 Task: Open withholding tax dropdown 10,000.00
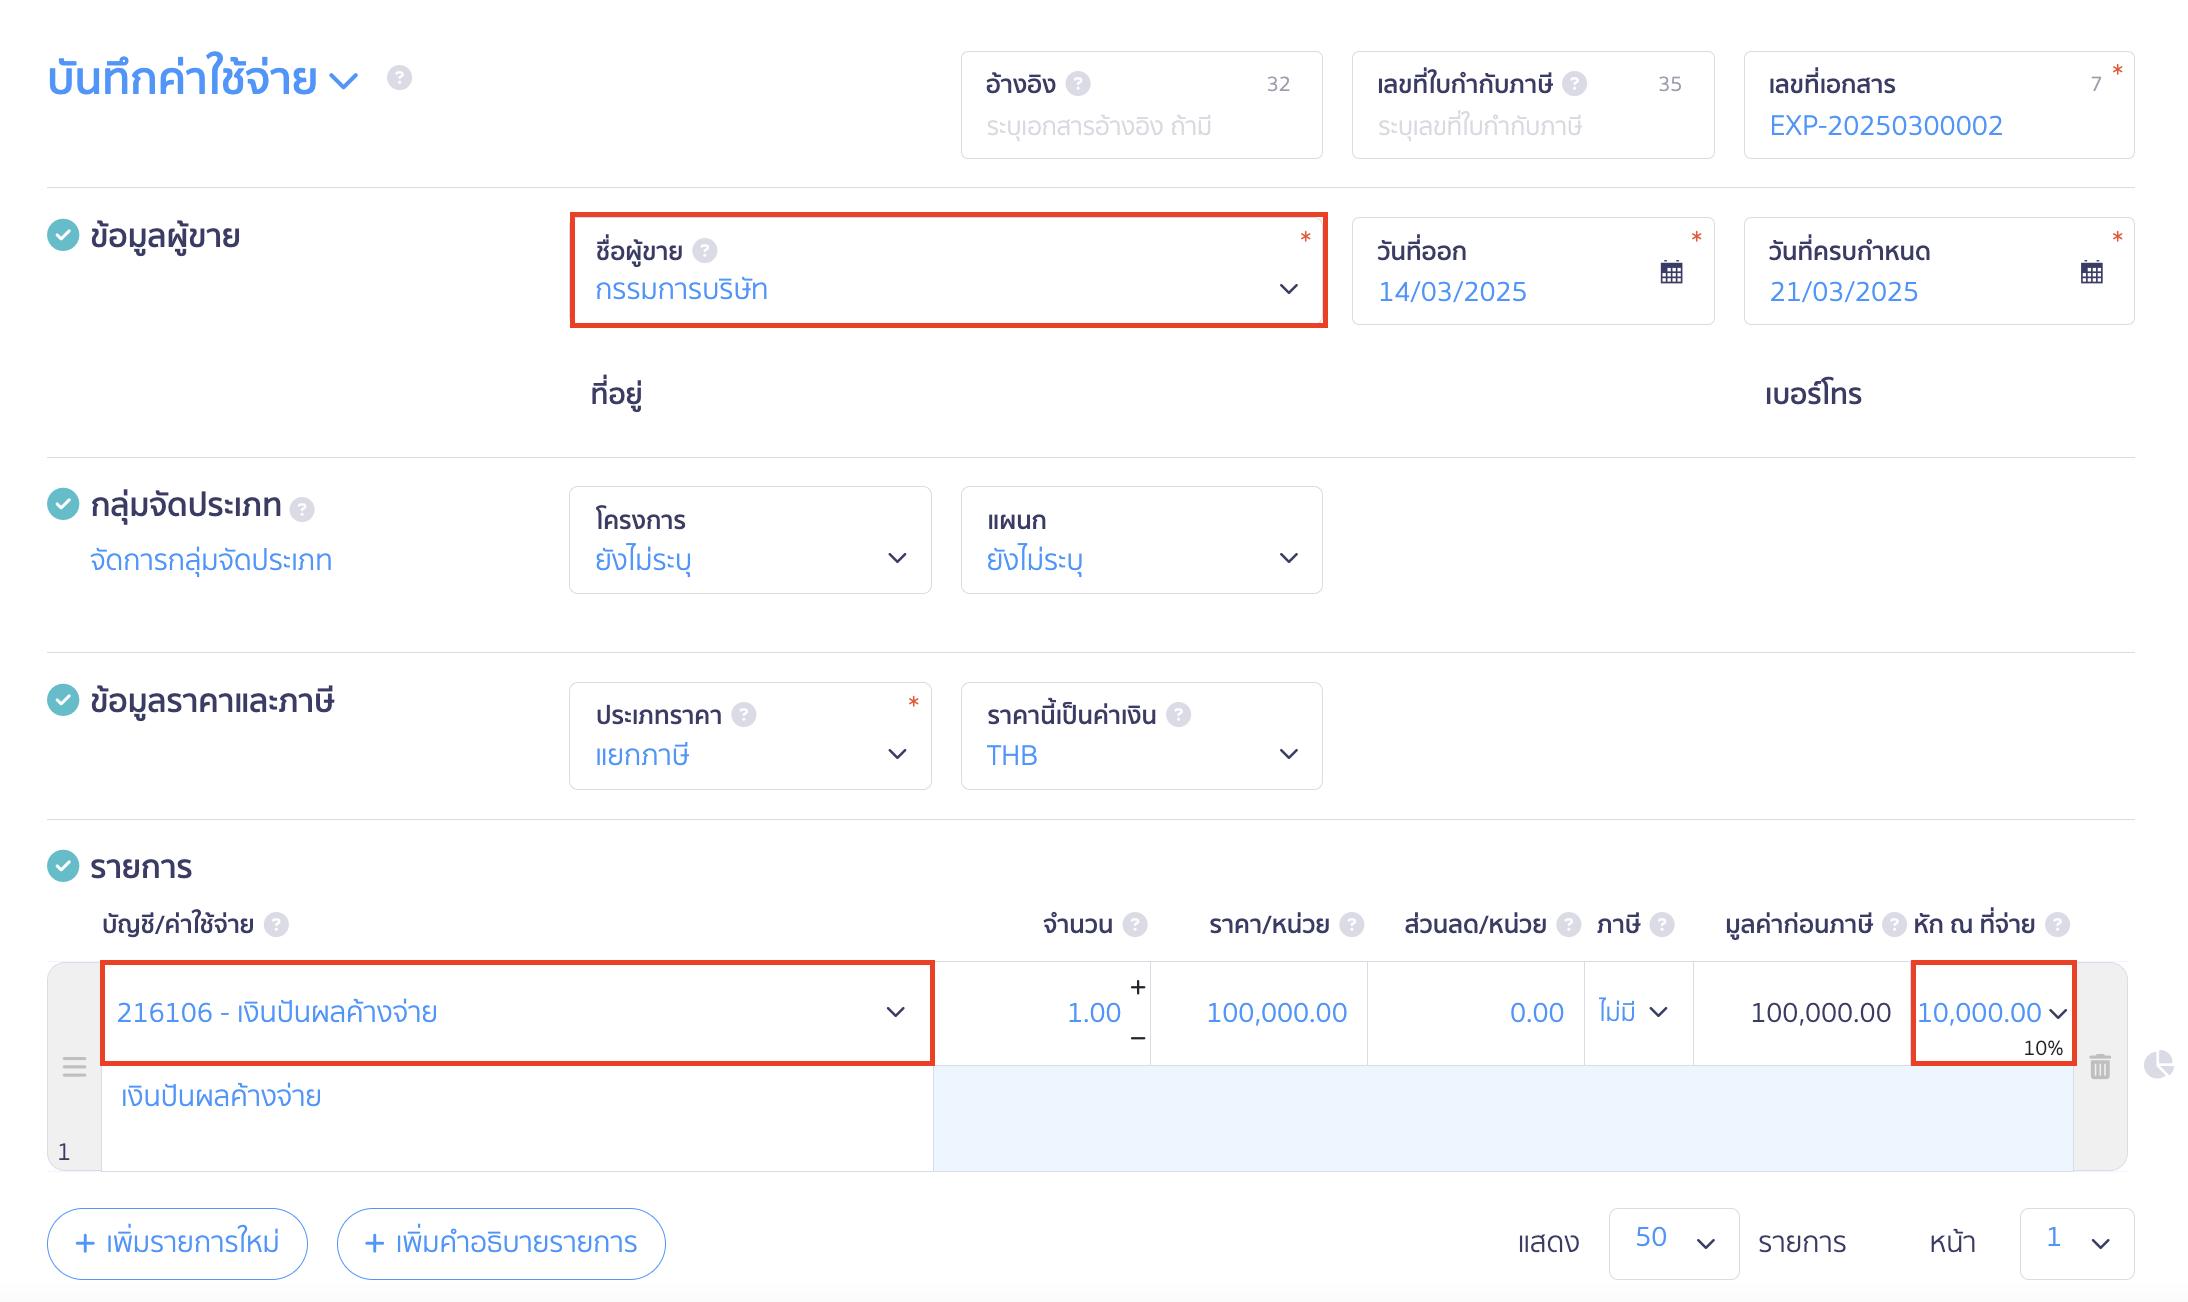pyautogui.click(x=1993, y=1013)
